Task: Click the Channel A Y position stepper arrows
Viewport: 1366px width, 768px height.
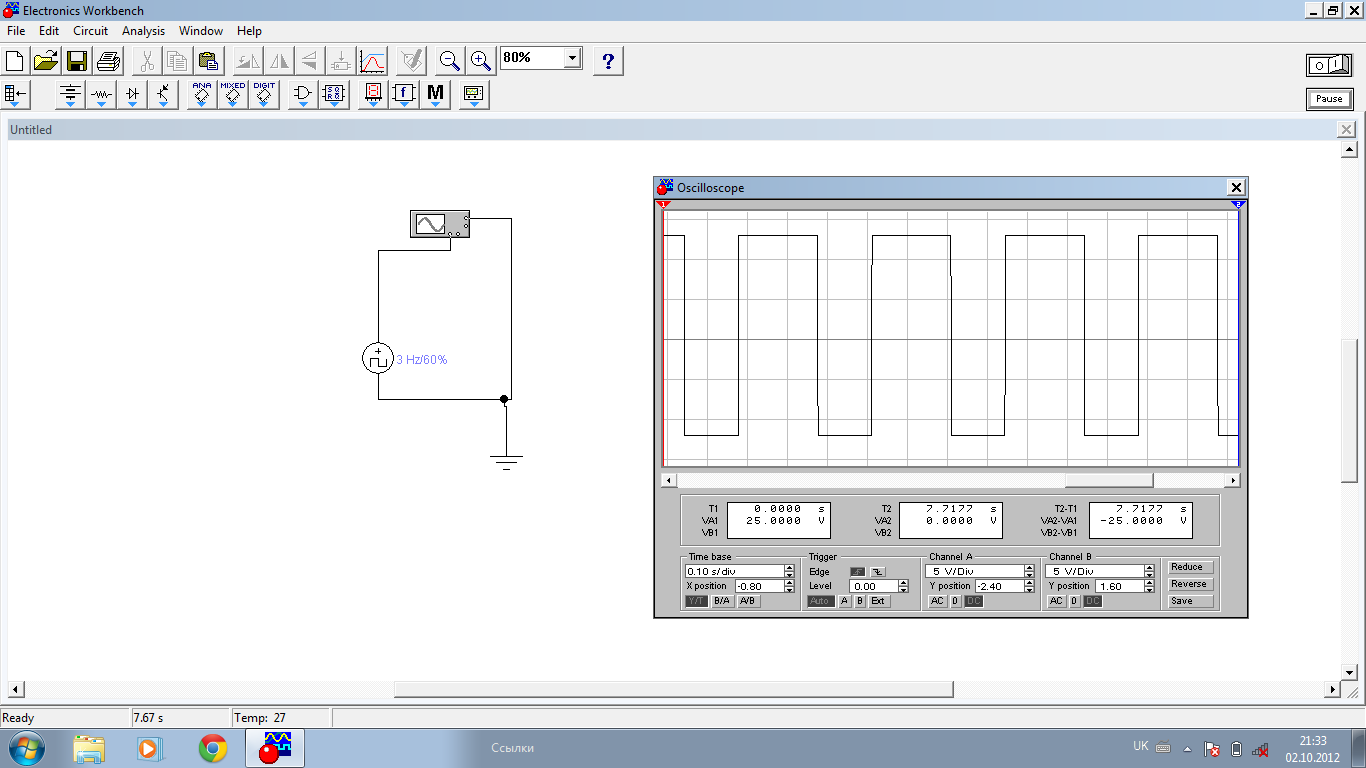Action: [1030, 586]
